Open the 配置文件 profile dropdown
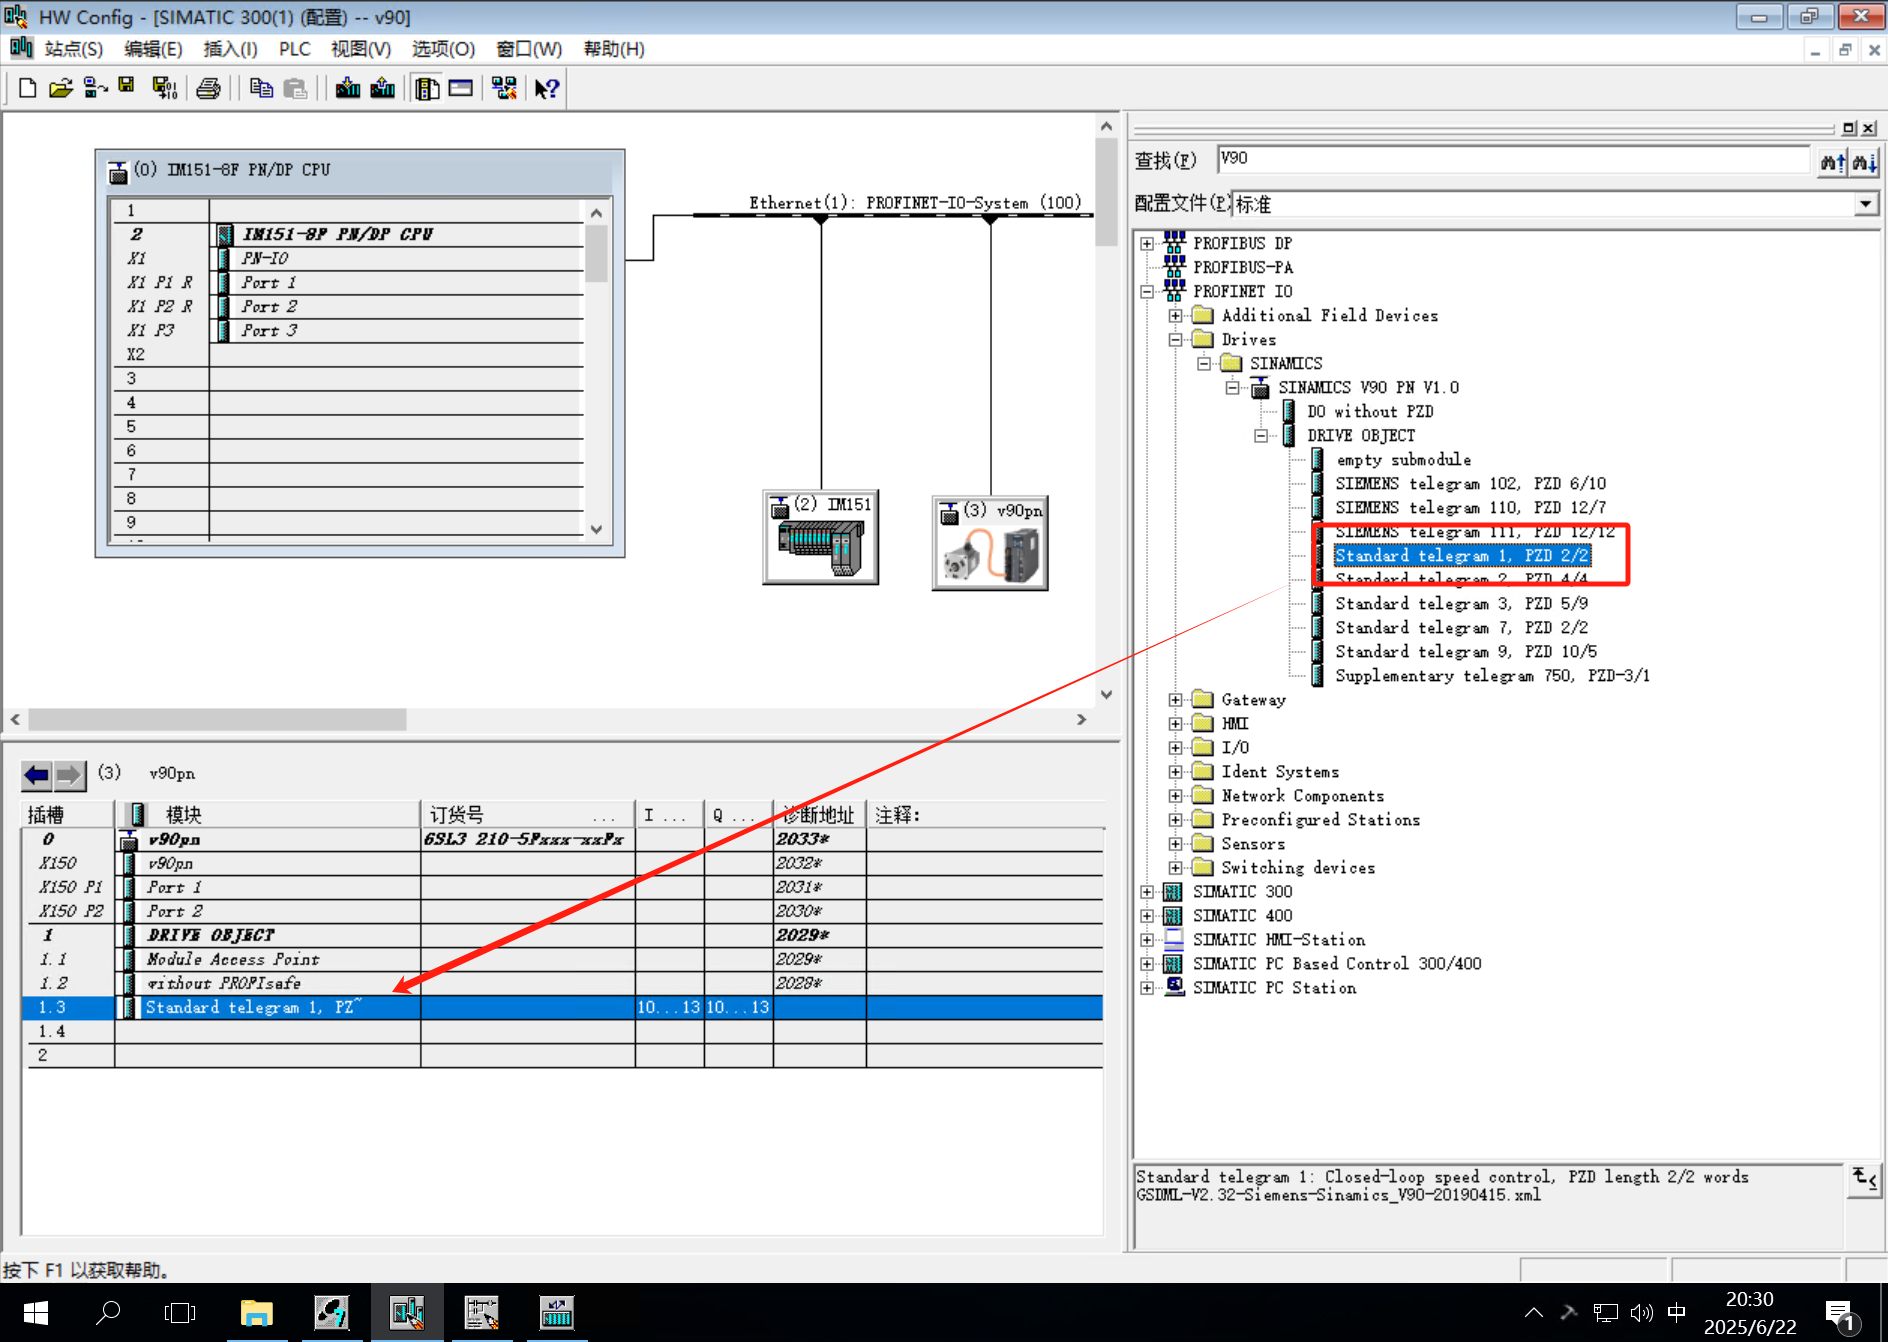This screenshot has height=1342, width=1888. point(1866,204)
